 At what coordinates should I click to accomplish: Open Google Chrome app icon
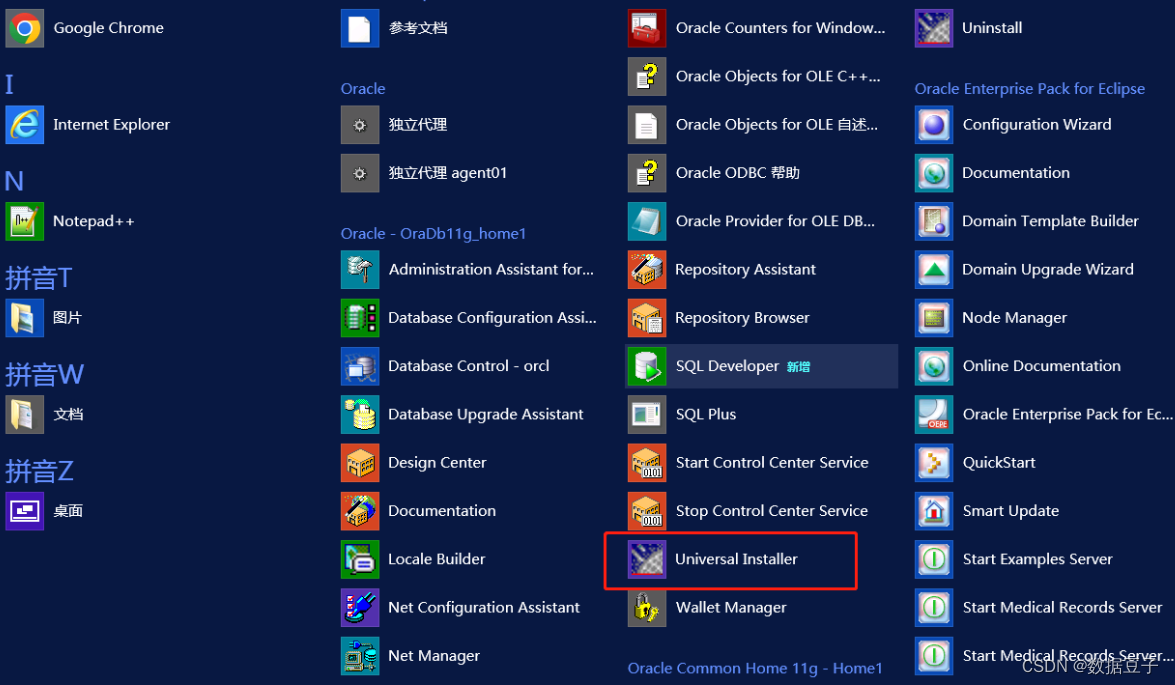[25, 28]
